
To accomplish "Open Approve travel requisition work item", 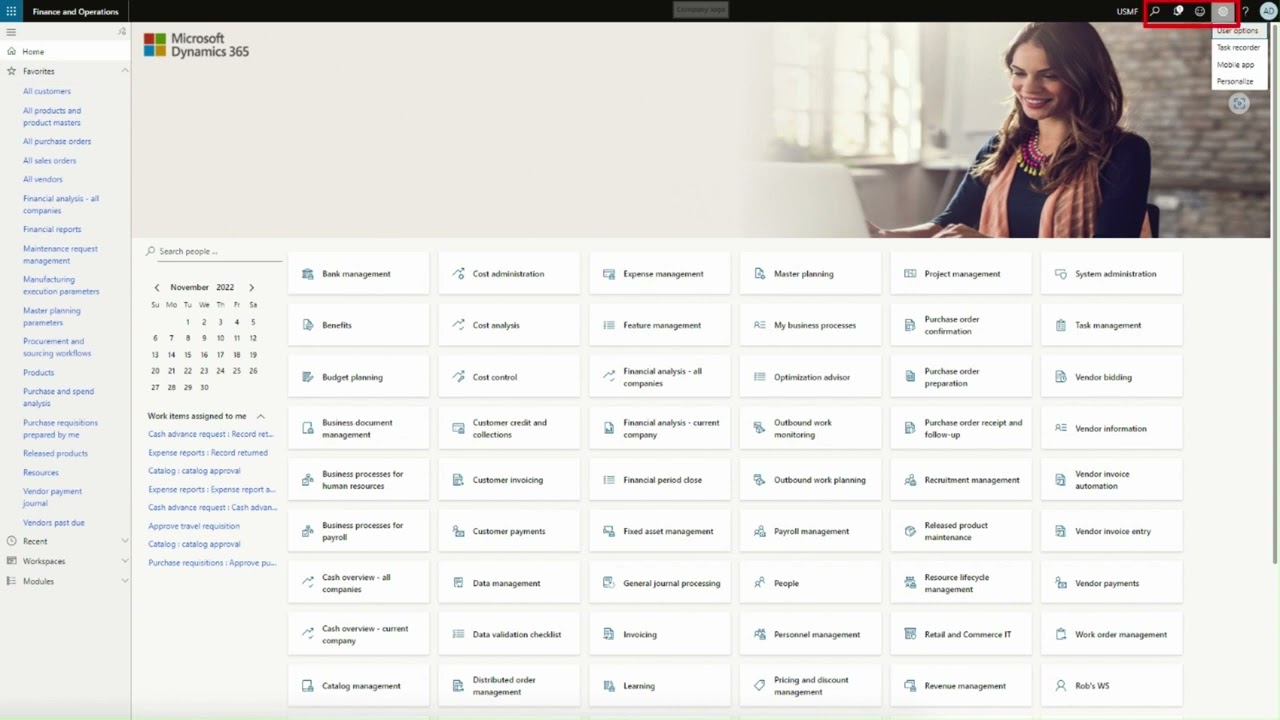I will (x=194, y=526).
